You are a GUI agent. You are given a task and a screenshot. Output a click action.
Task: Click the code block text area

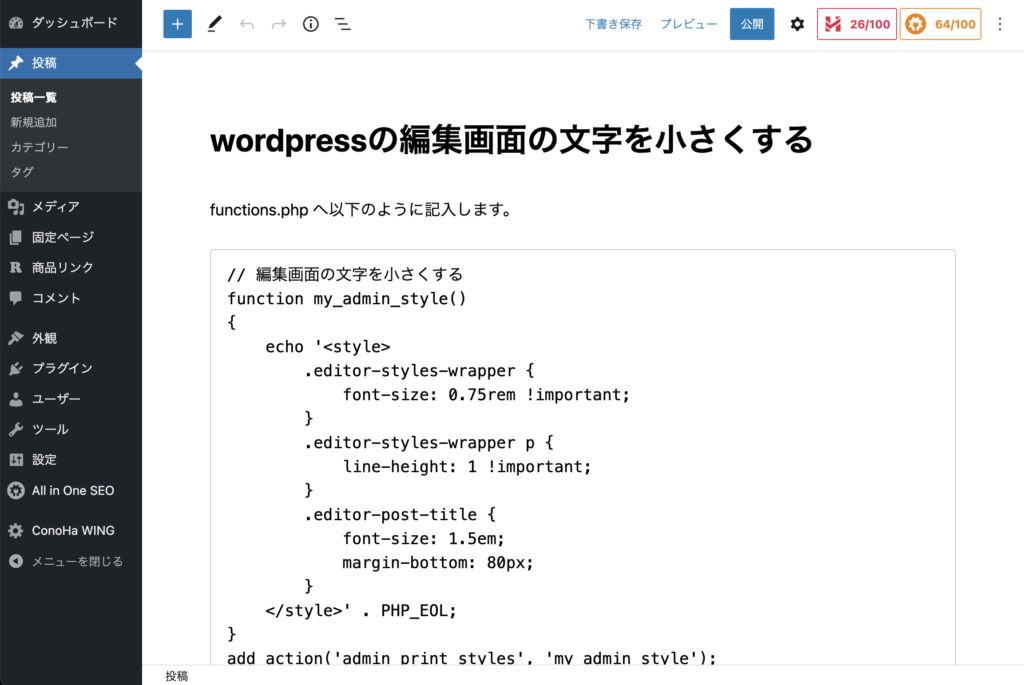coord(583,457)
